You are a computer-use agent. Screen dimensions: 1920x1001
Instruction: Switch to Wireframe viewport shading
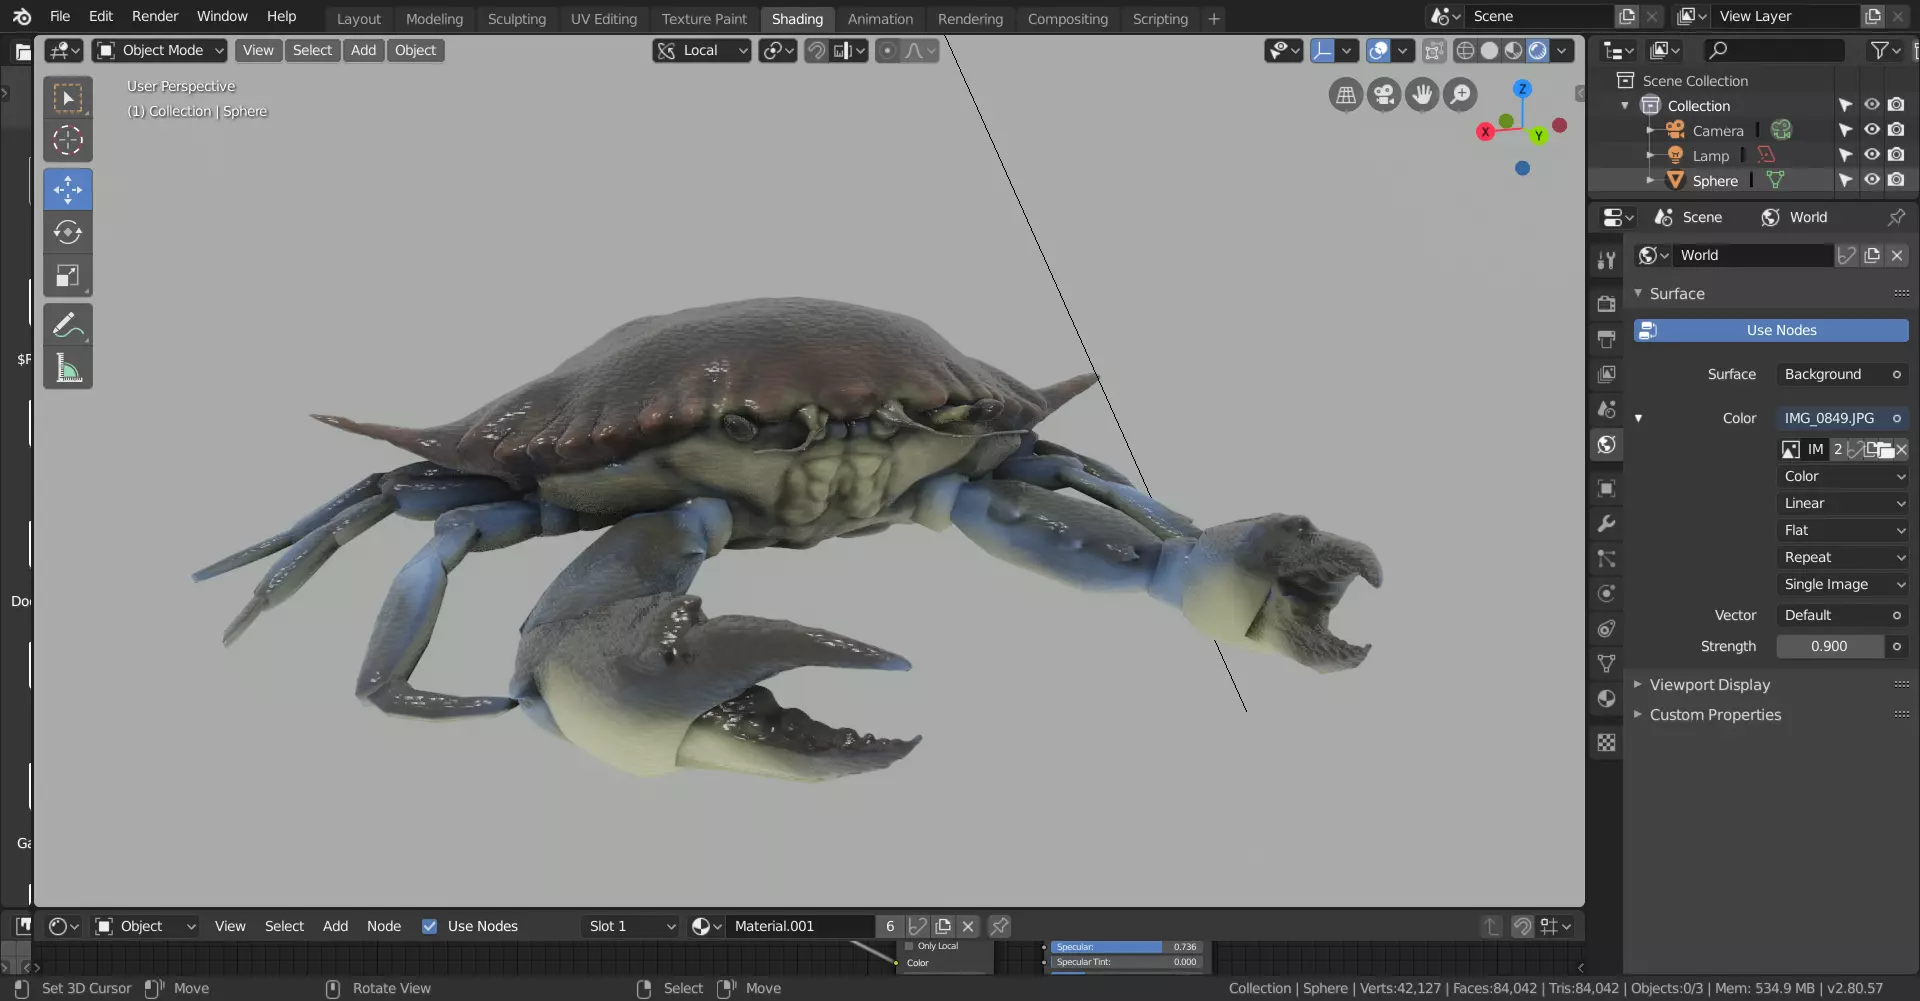1465,50
